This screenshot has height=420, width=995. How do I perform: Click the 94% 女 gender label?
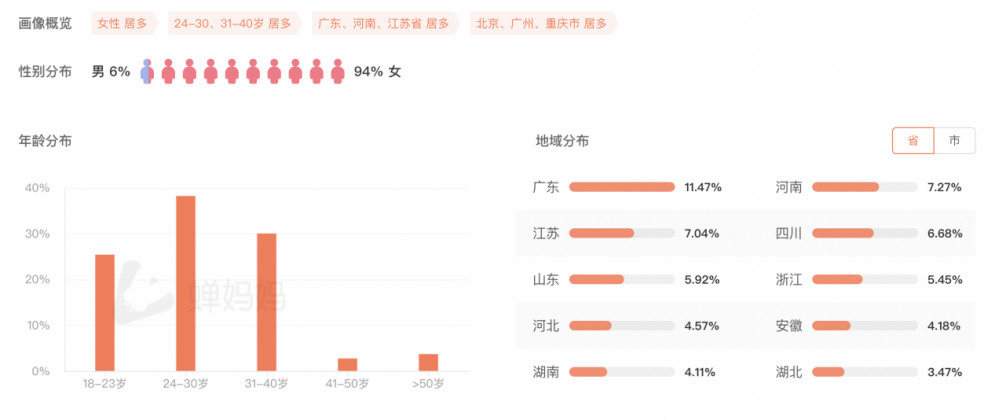378,72
